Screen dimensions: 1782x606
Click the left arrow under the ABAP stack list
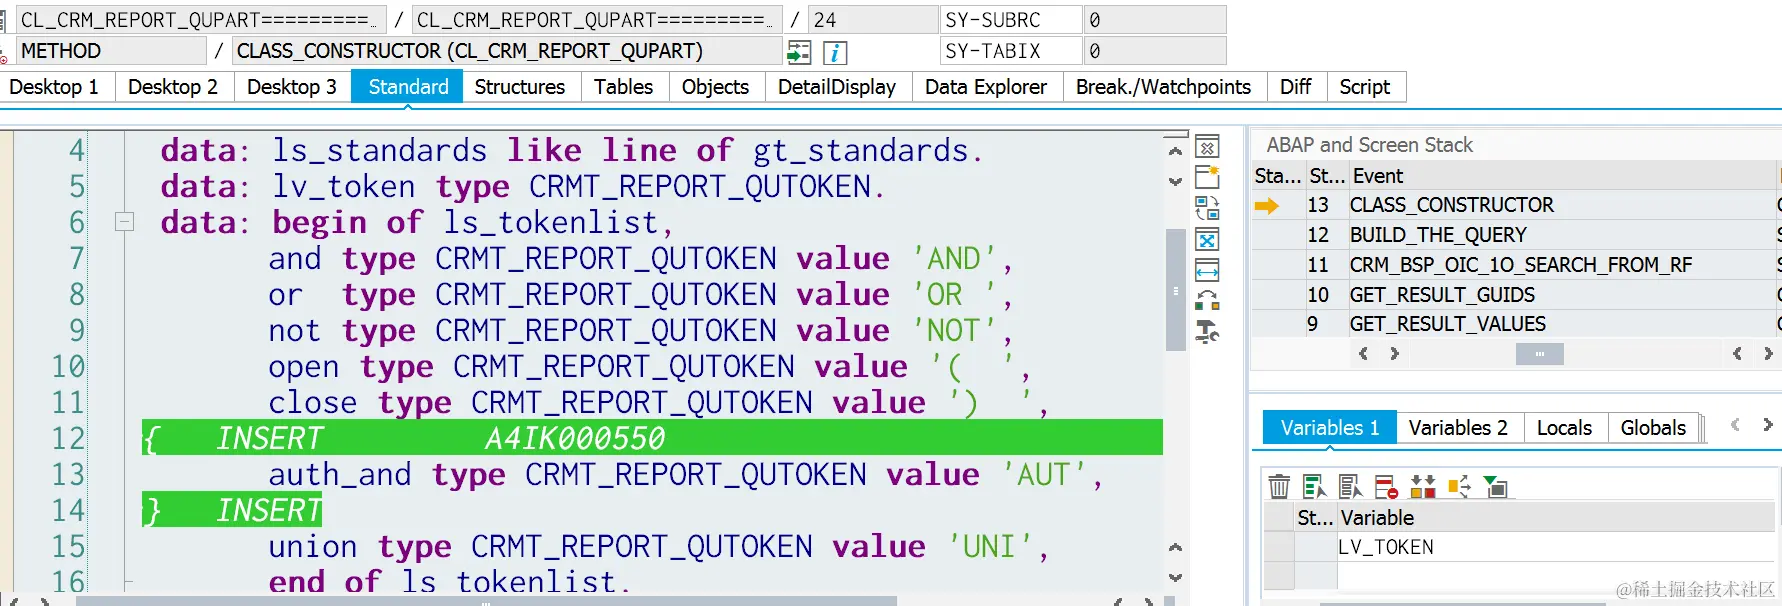pos(1363,353)
